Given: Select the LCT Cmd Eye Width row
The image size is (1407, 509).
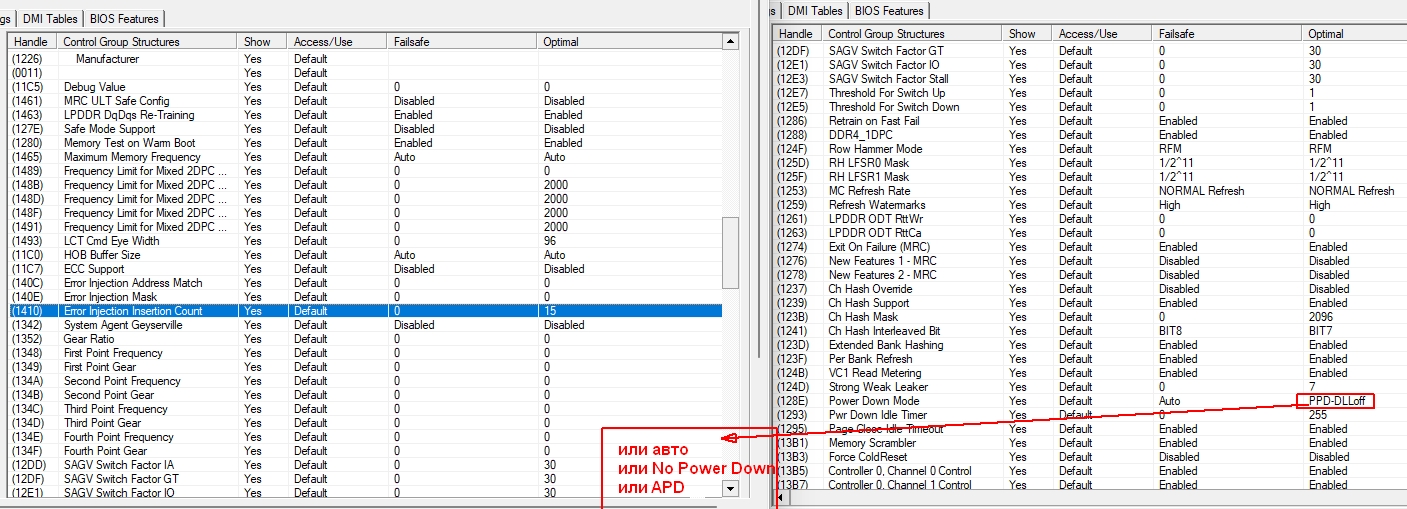Looking at the screenshot, I should click(365, 241).
